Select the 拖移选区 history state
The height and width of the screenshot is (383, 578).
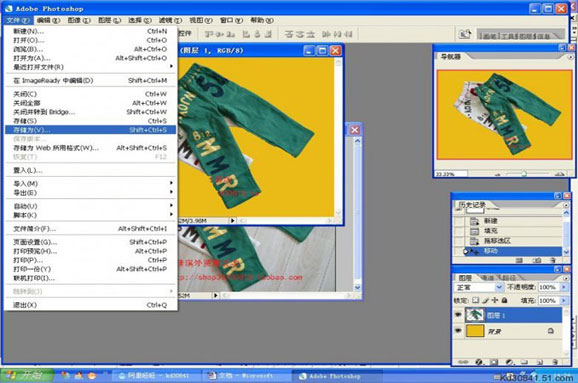(497, 241)
